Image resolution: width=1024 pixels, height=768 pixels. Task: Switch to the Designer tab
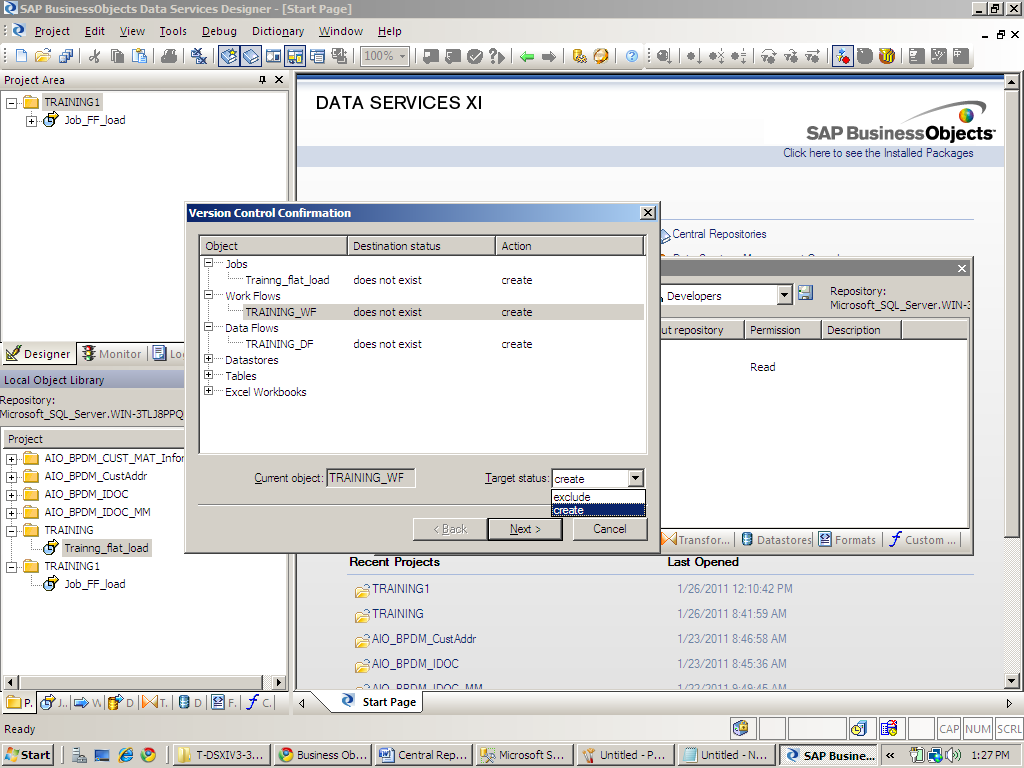pyautogui.click(x=38, y=354)
